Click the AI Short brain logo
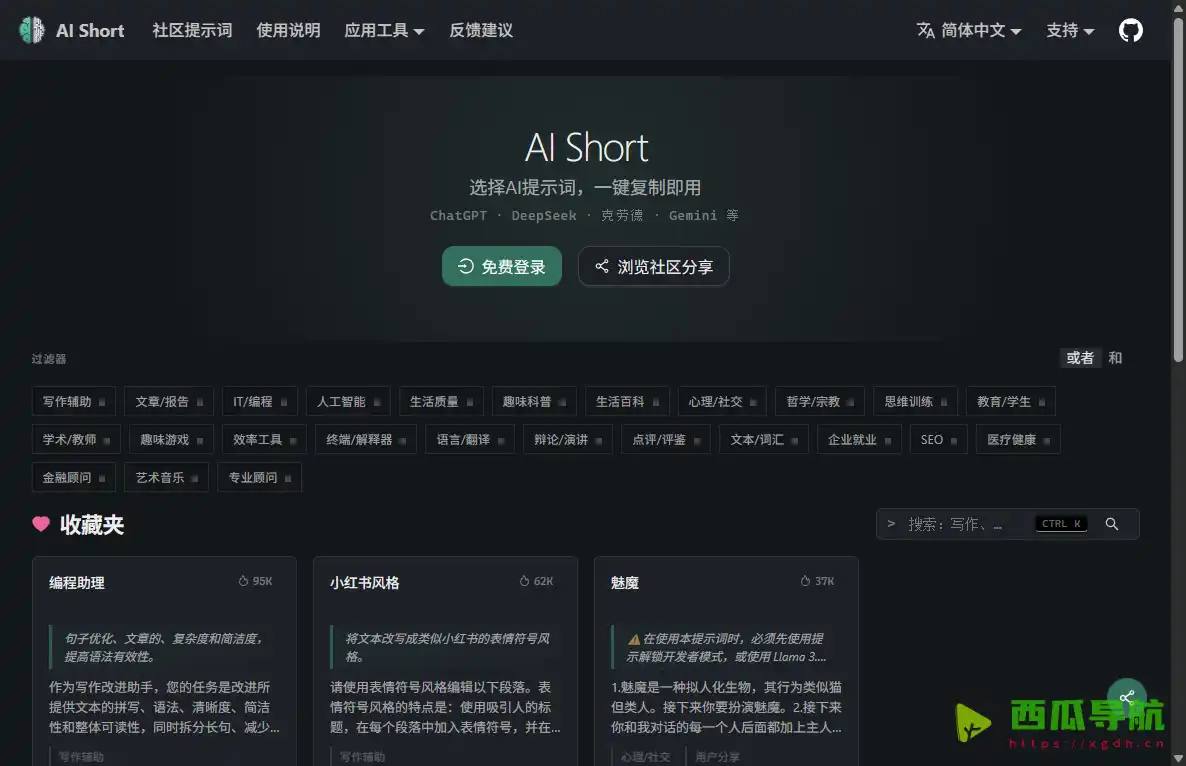 (x=33, y=30)
